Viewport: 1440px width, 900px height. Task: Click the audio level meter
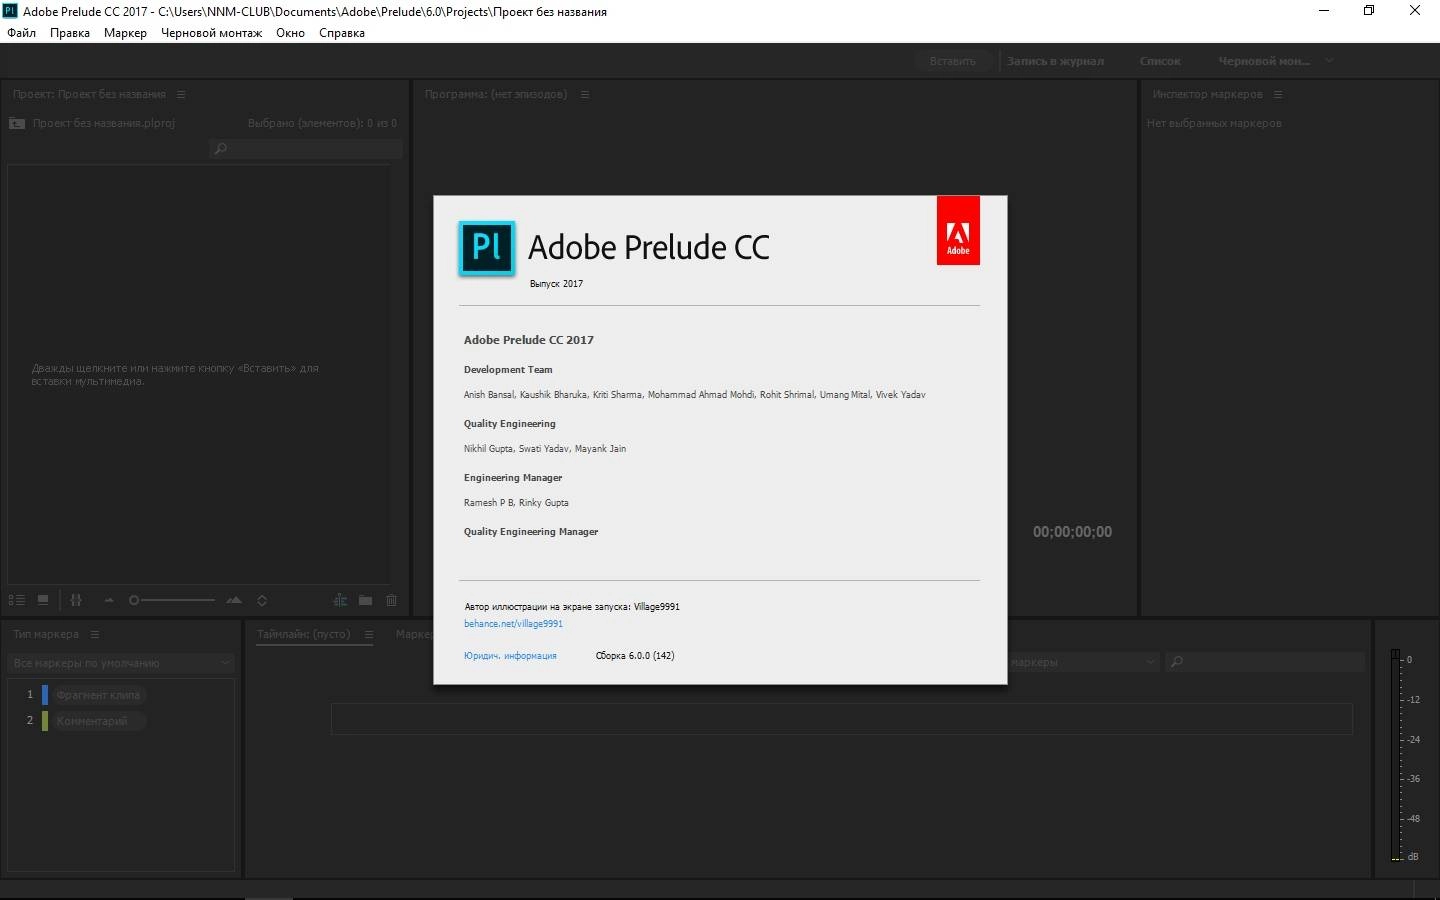point(1396,755)
